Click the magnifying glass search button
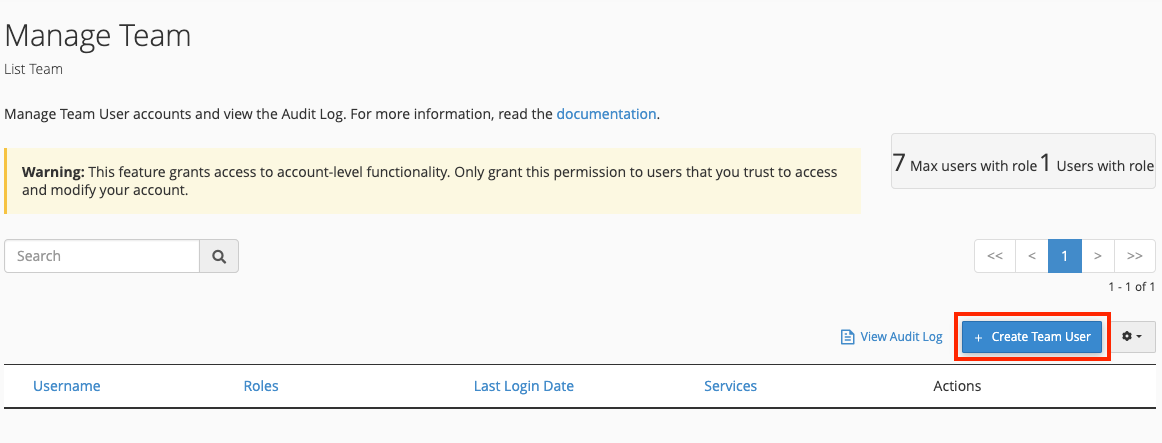Viewport: 1162px width, 443px height. pyautogui.click(x=219, y=256)
